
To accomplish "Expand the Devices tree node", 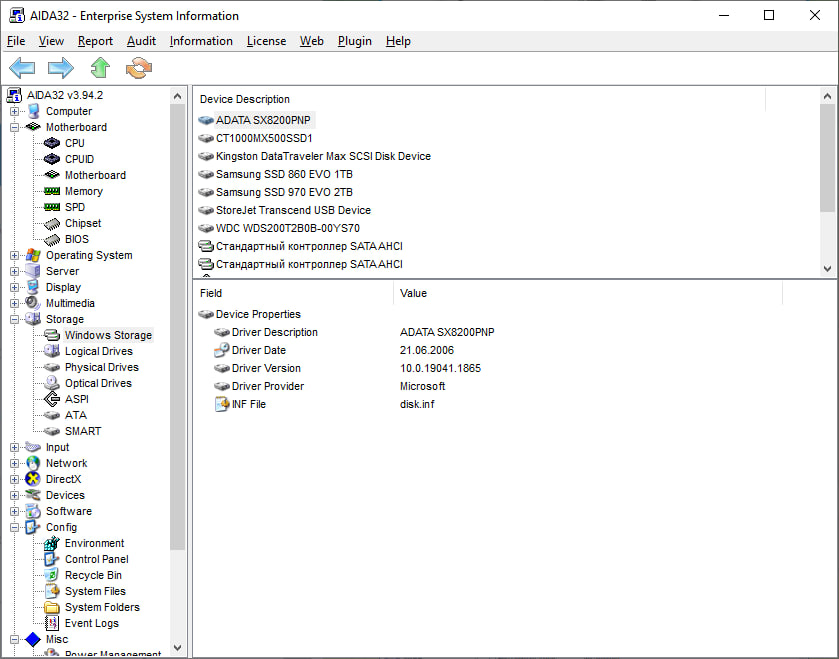I will (14, 495).
